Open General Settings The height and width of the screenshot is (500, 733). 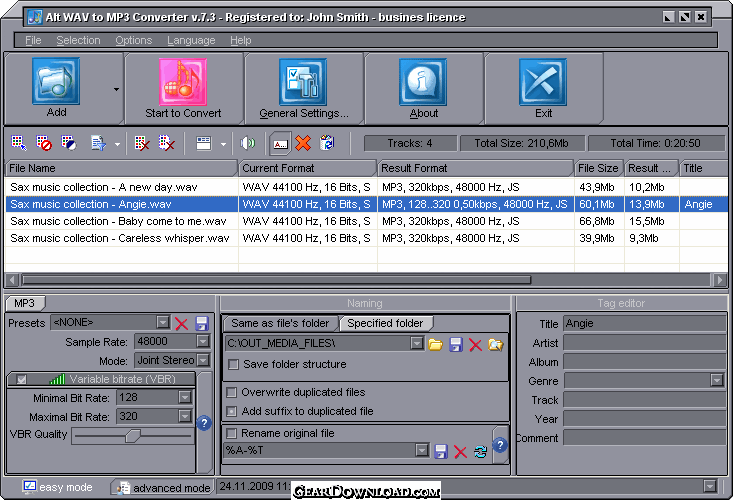click(x=303, y=88)
